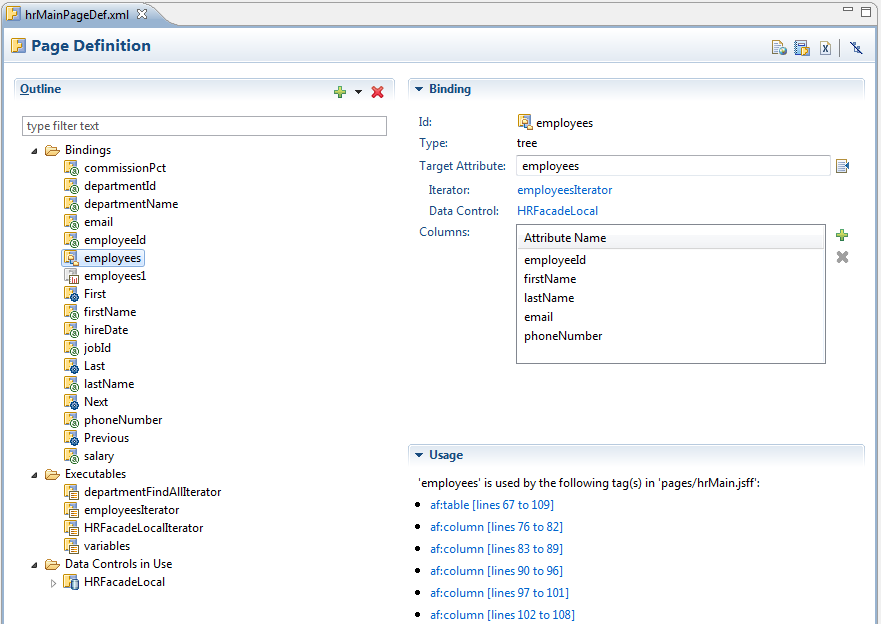Open the web page preview toolbar icon

[x=779, y=47]
